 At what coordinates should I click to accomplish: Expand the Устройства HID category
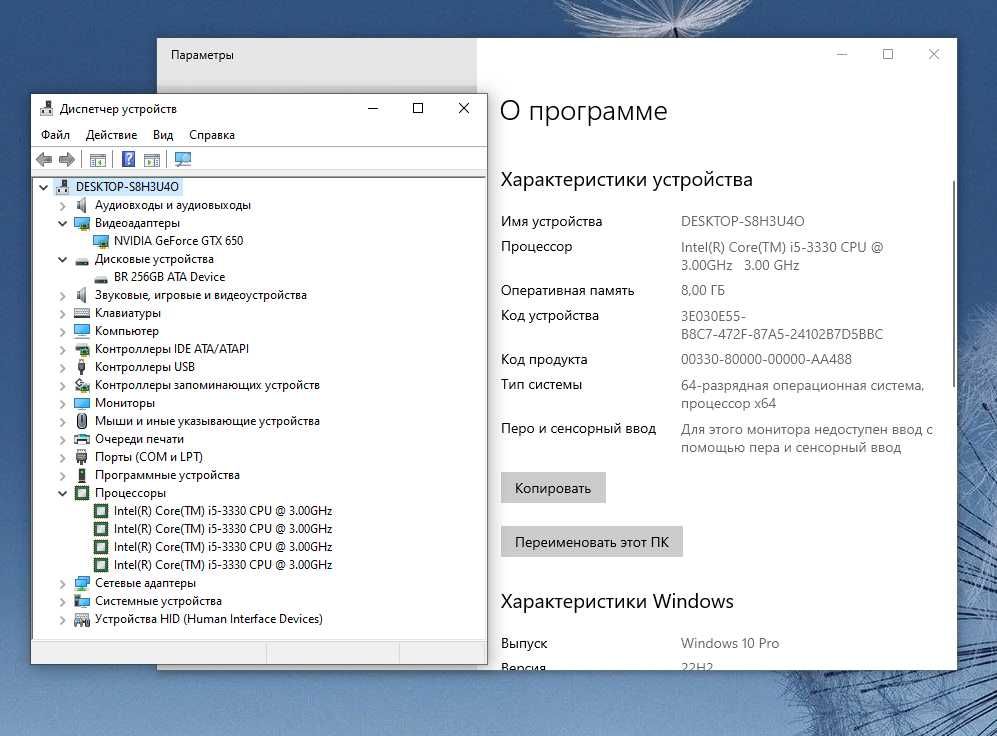(62, 620)
